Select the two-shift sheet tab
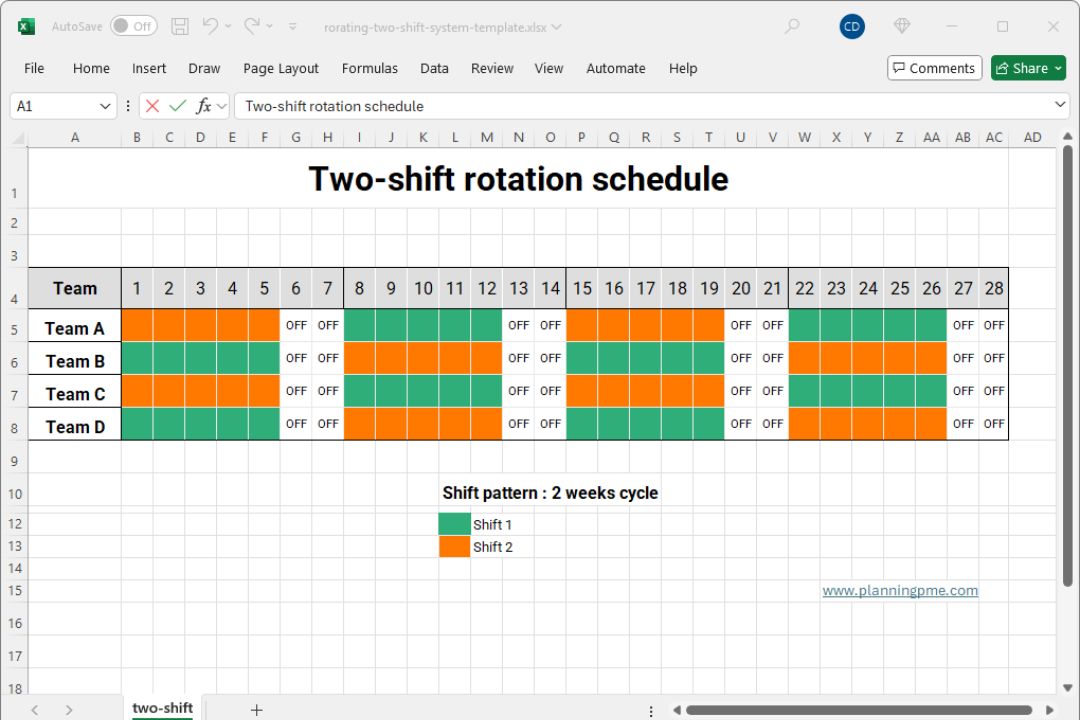The width and height of the screenshot is (1080, 720). point(162,708)
